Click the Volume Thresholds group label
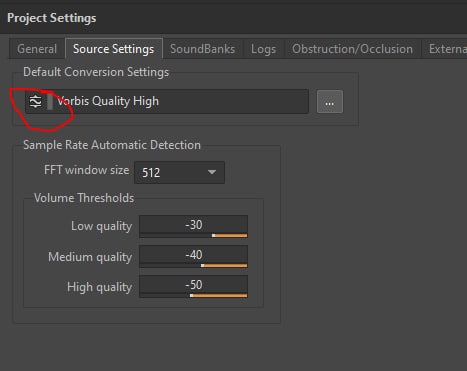This screenshot has height=371, width=467. pos(84,198)
